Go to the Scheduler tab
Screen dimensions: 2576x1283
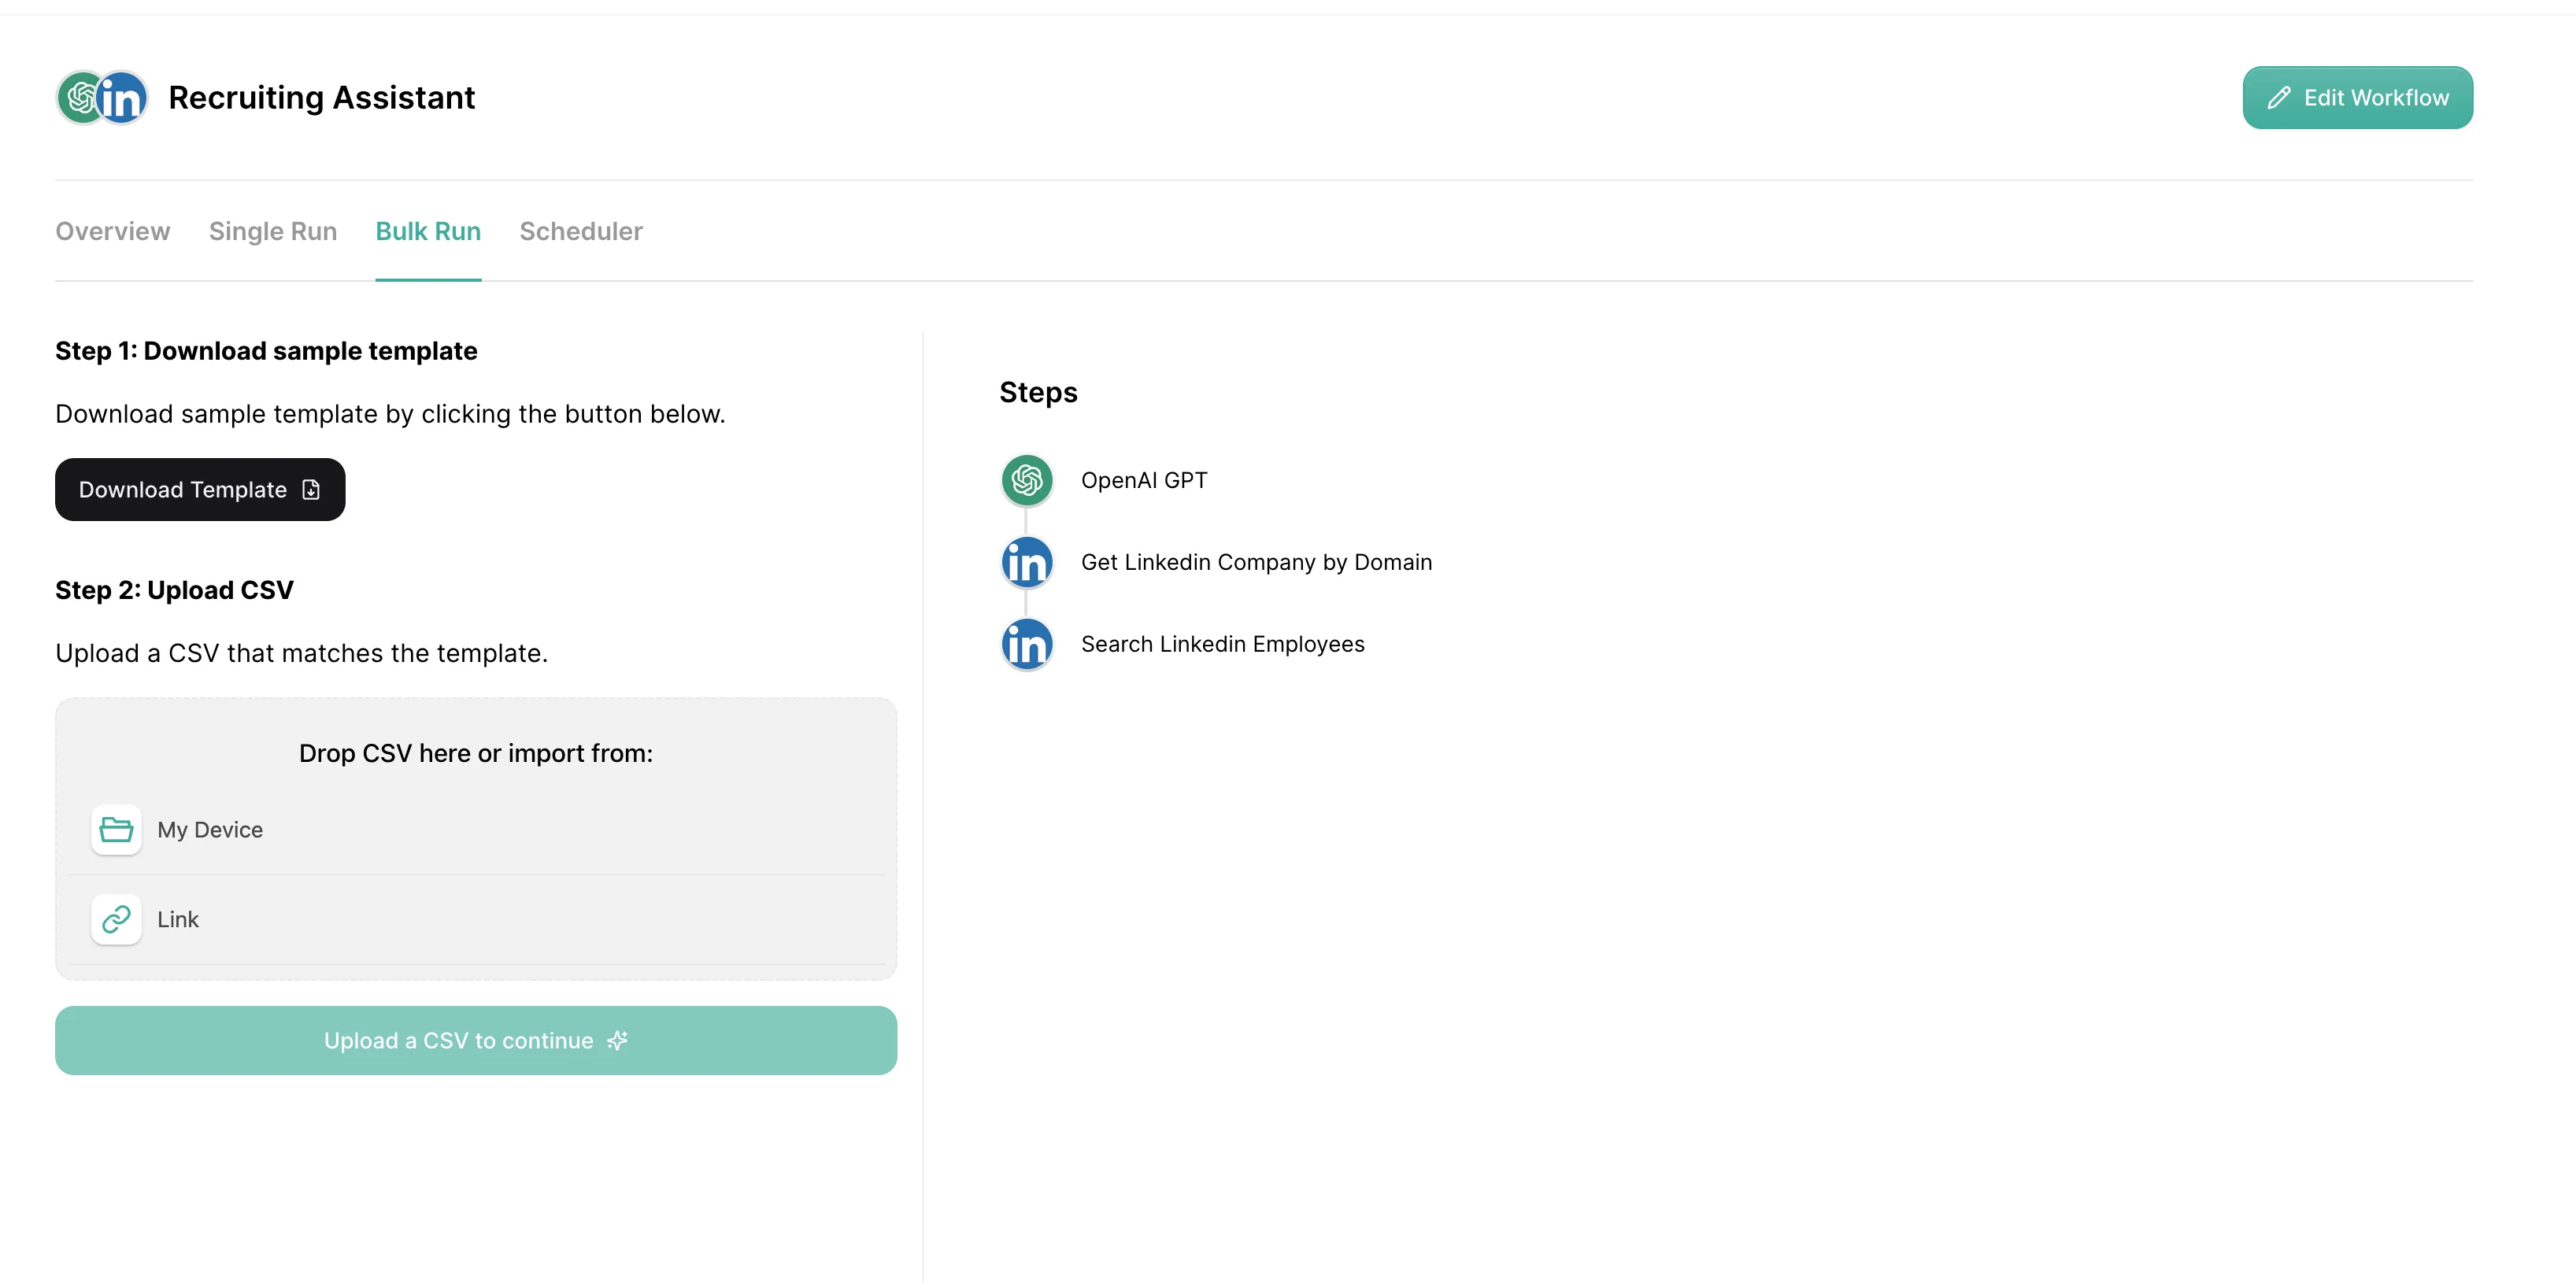(581, 231)
